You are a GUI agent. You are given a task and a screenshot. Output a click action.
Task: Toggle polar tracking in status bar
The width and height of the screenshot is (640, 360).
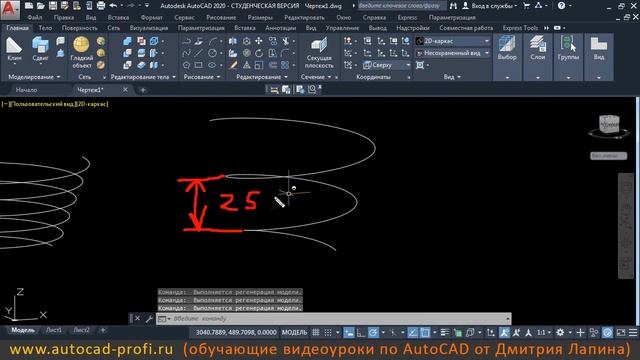tap(373, 333)
